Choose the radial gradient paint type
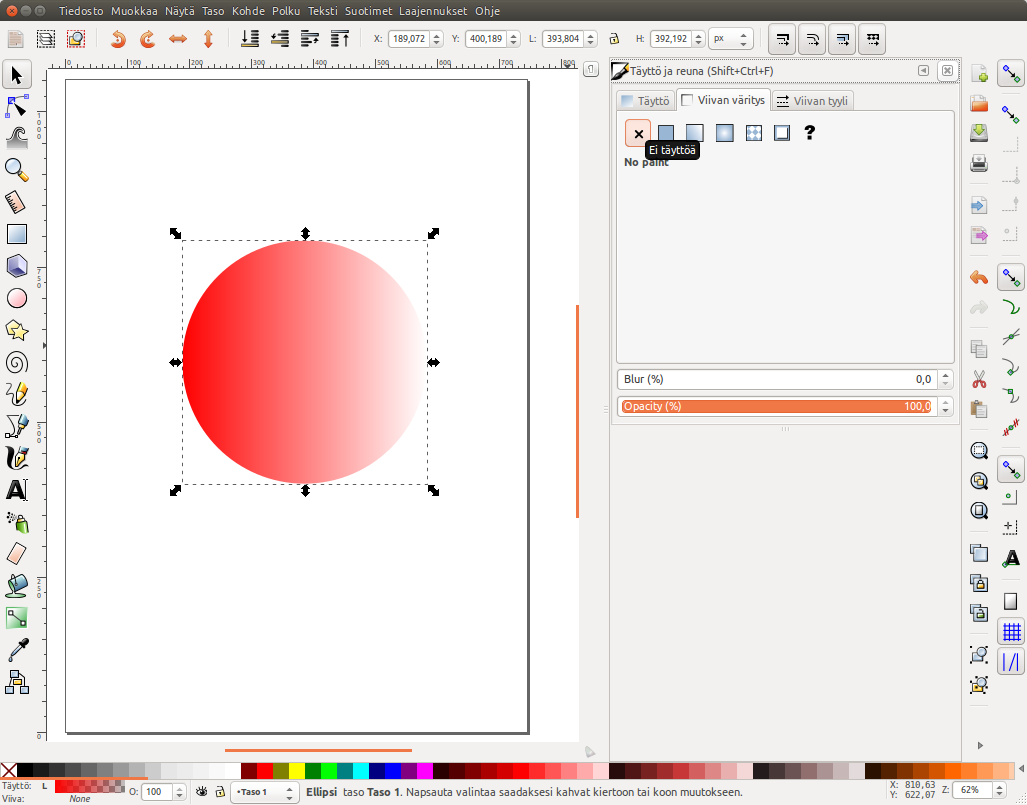Viewport: 1027px width, 805px height. [724, 133]
